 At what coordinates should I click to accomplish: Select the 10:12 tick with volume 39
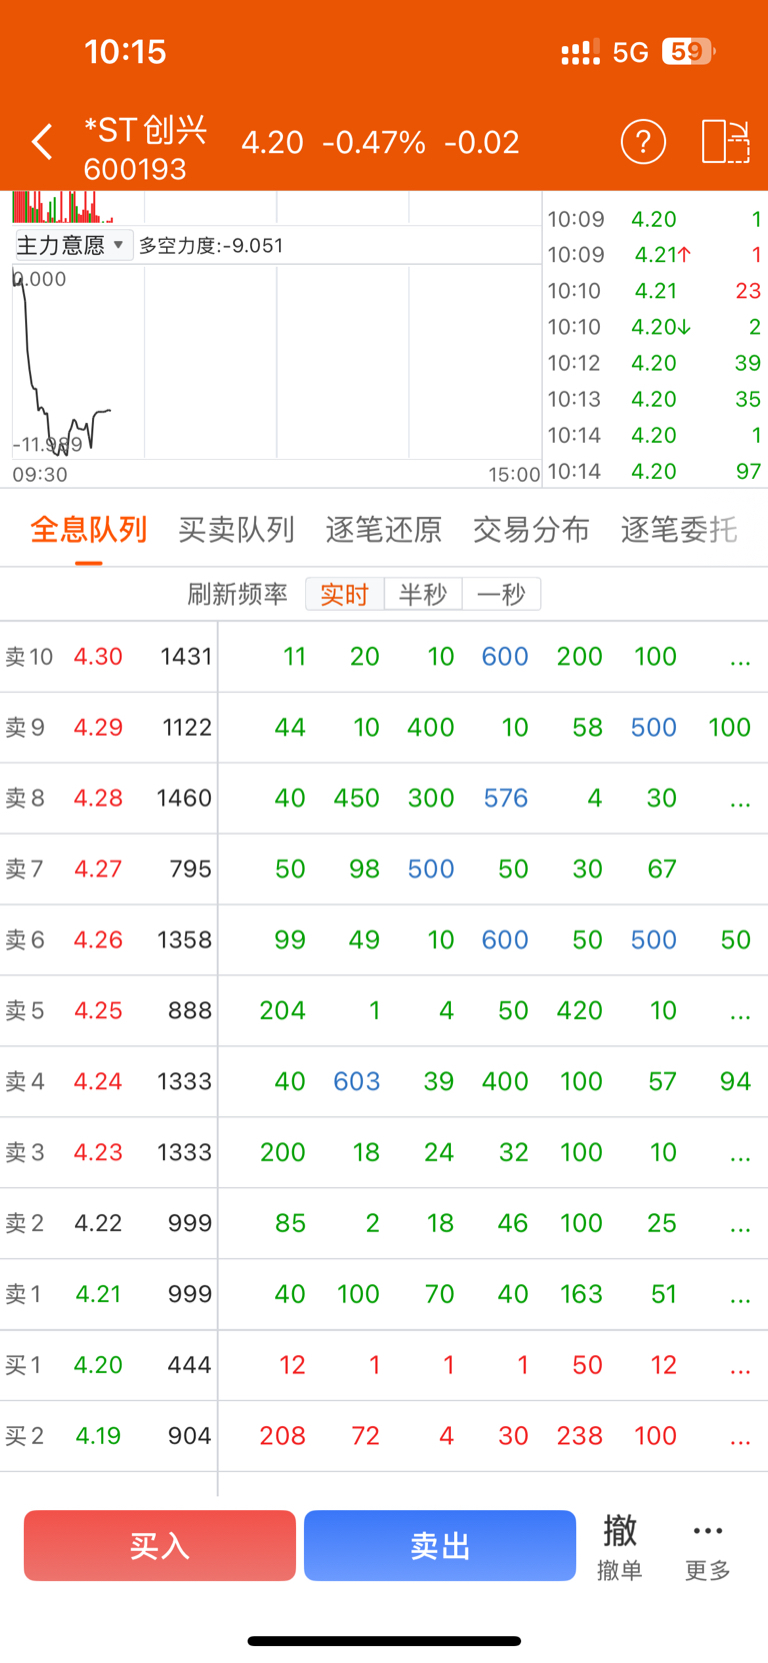coord(655,363)
